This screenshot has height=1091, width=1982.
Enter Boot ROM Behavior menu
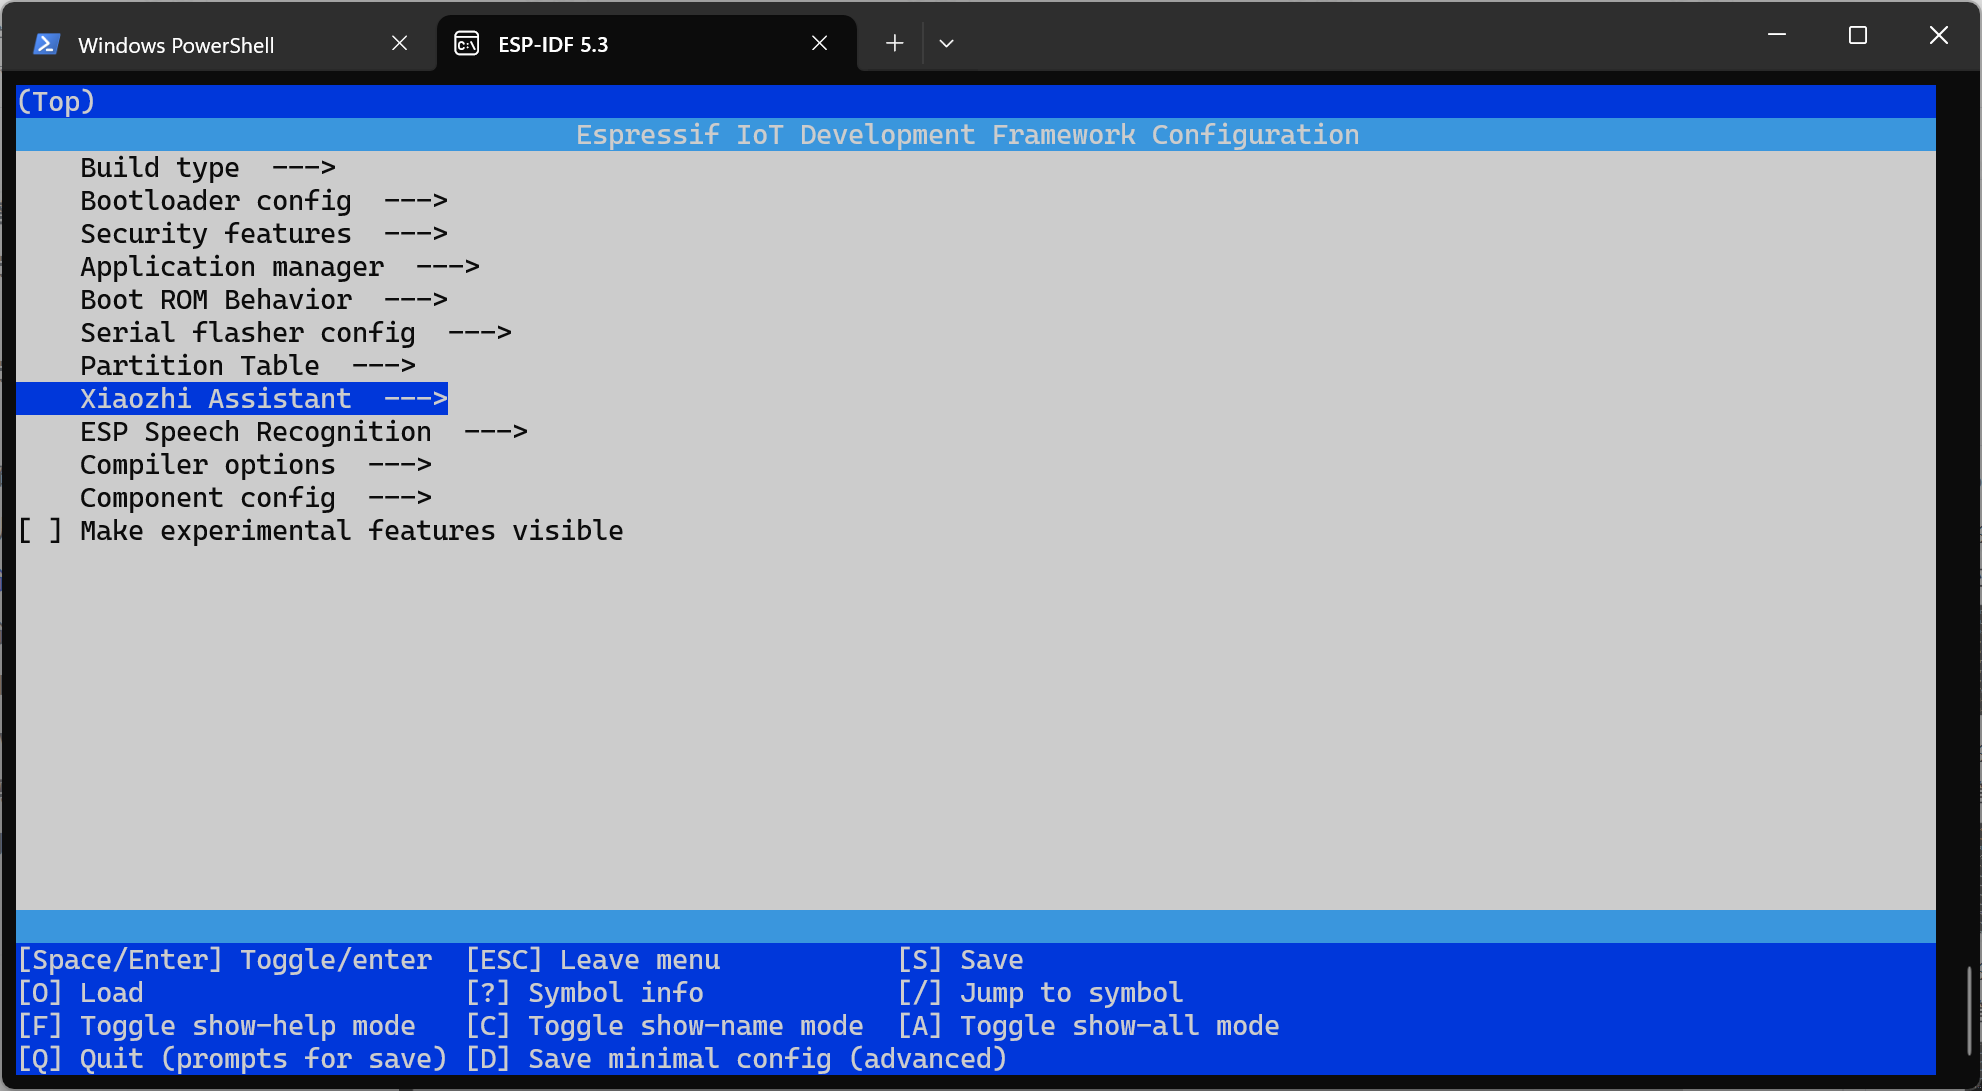coord(264,299)
